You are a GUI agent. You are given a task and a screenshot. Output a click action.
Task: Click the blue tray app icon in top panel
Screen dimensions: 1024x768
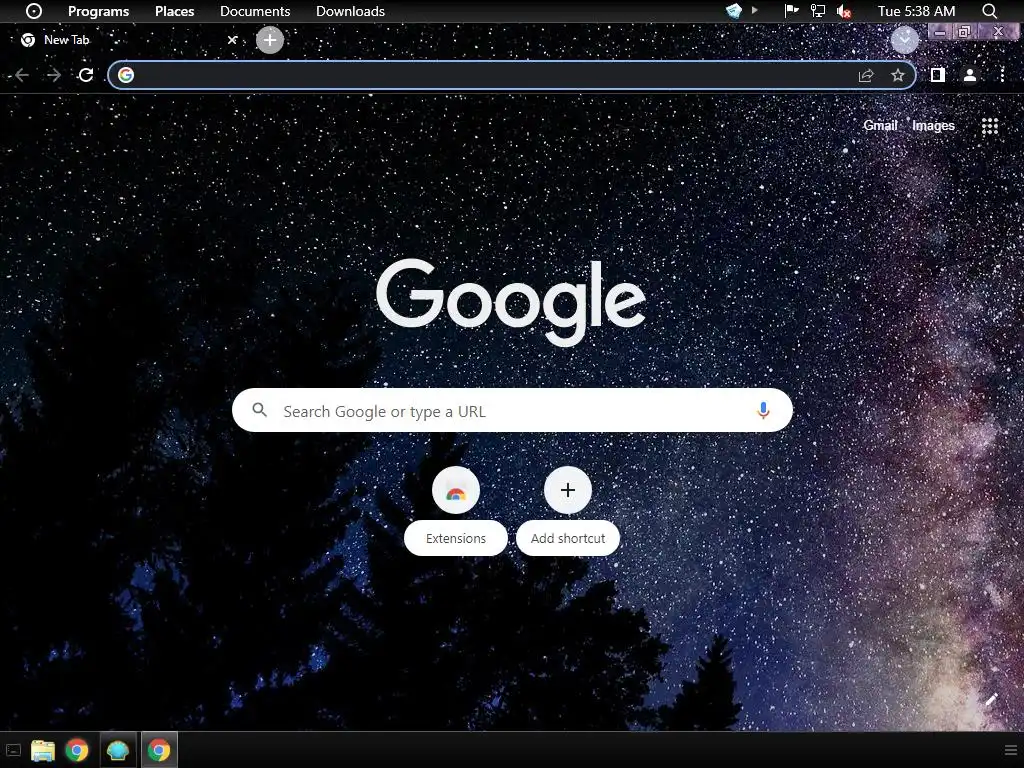[x=734, y=11]
